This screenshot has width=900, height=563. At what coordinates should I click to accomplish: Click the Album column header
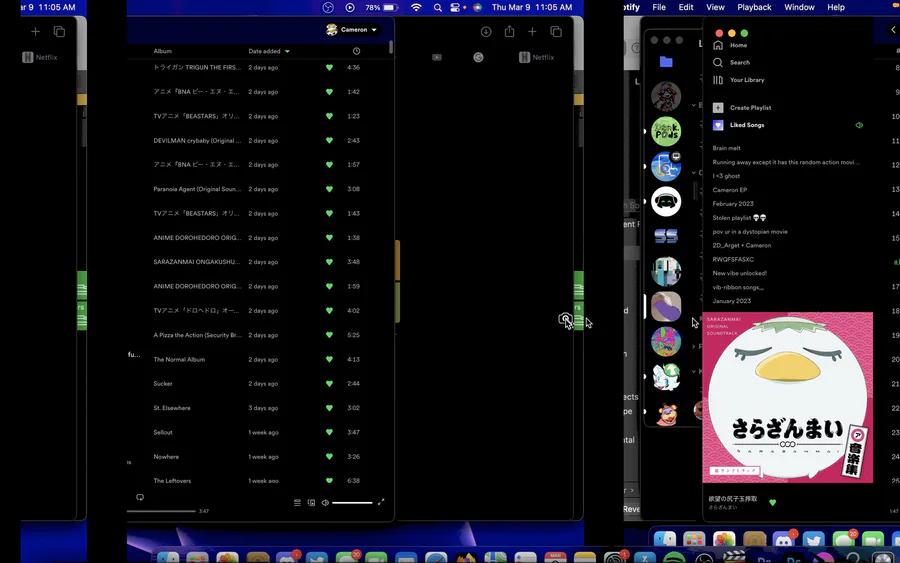tap(162, 51)
